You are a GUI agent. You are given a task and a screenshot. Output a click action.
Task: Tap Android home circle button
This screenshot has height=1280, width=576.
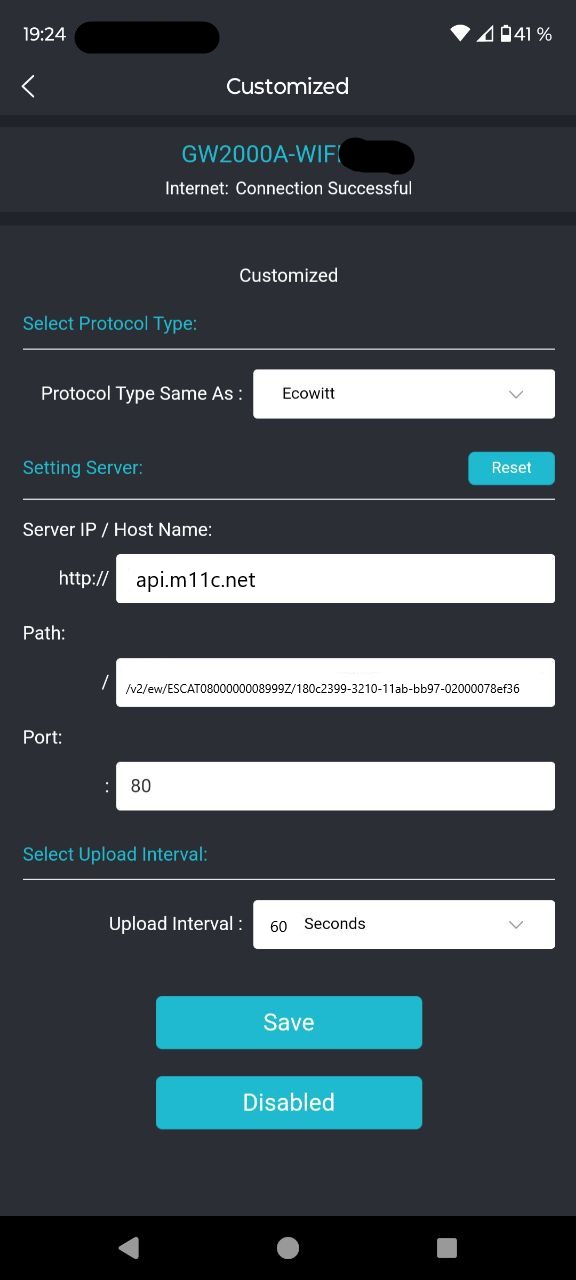[x=288, y=1247]
